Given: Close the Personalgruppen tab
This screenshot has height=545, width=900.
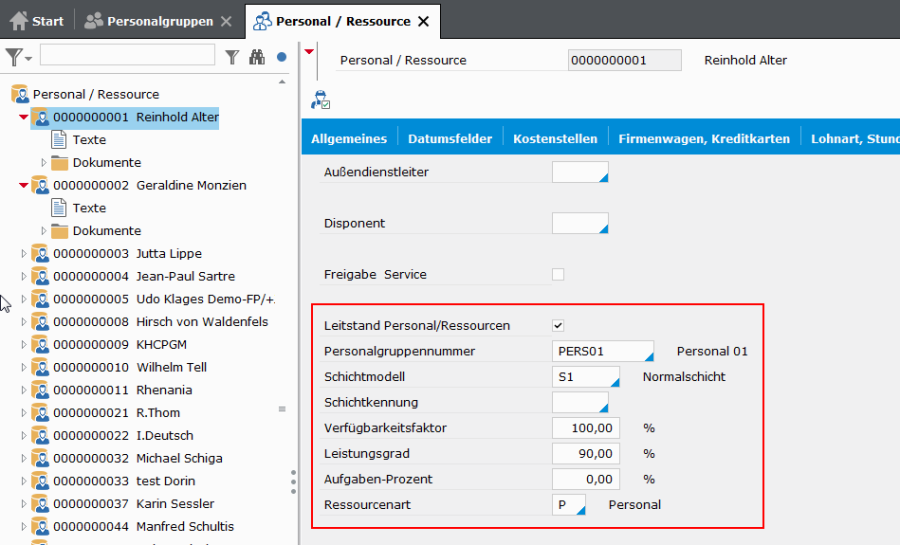Looking at the screenshot, I should point(226,21).
